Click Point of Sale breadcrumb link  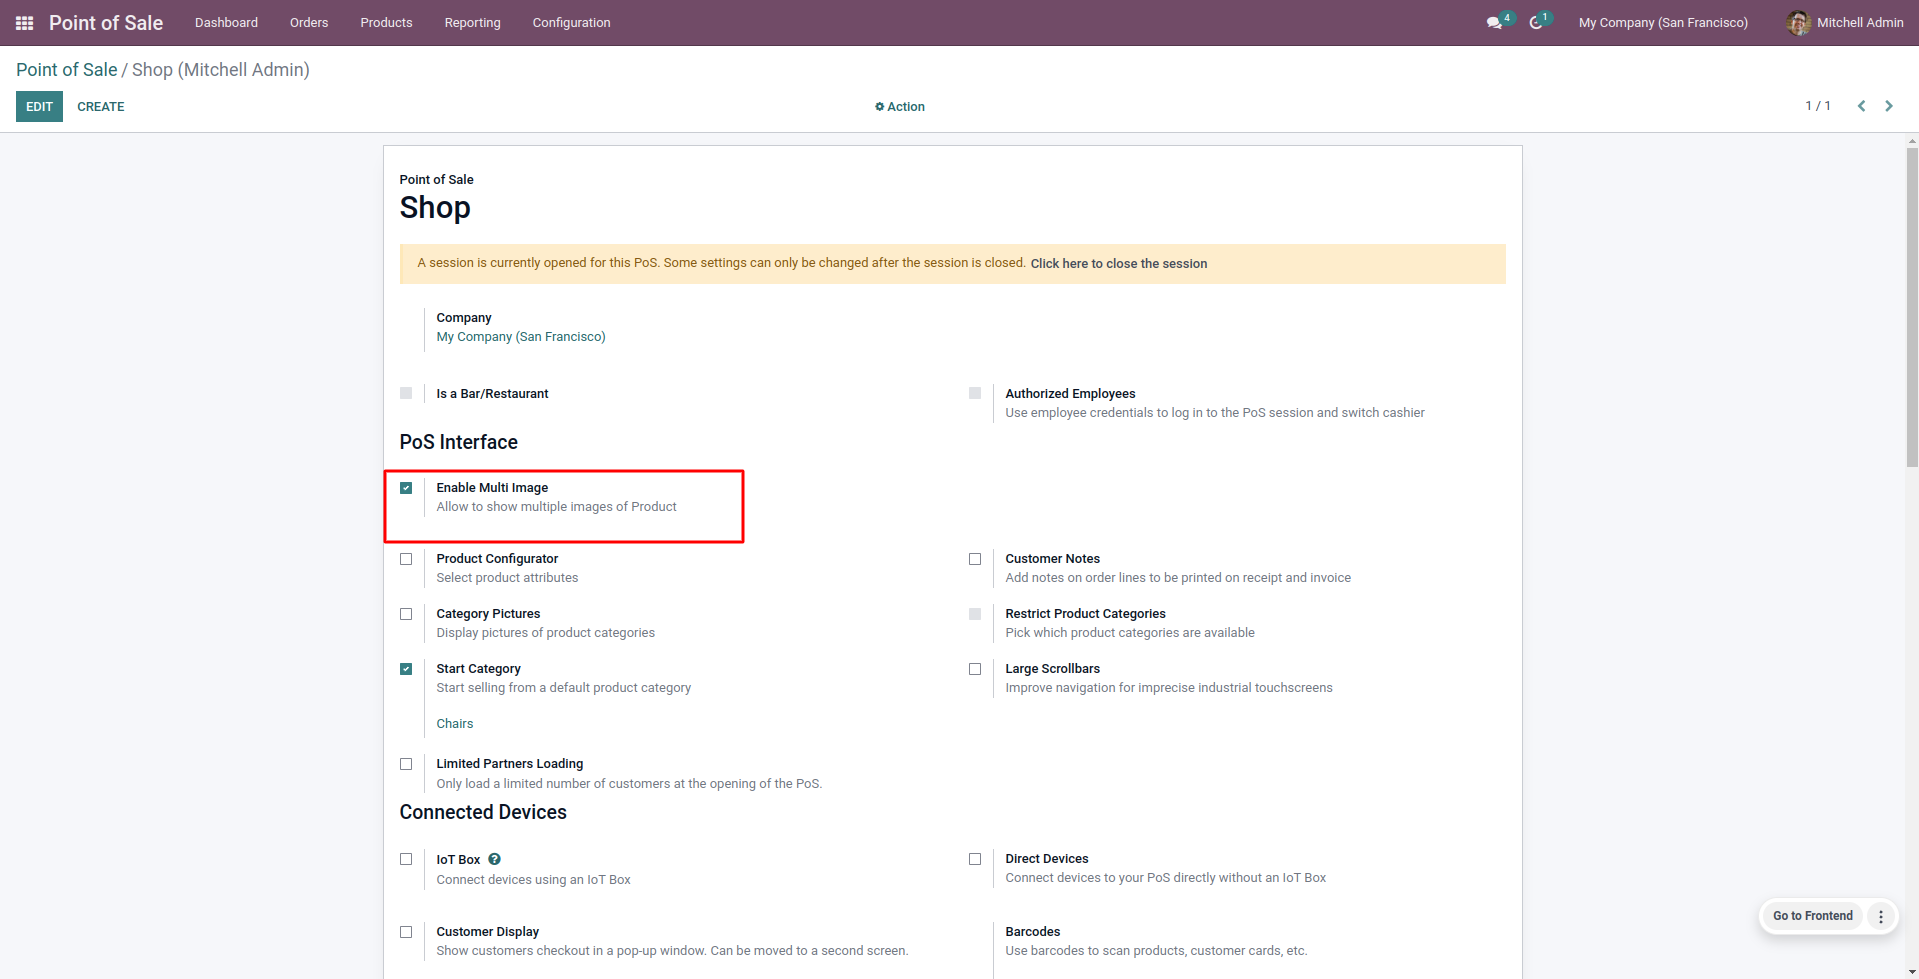pos(67,70)
